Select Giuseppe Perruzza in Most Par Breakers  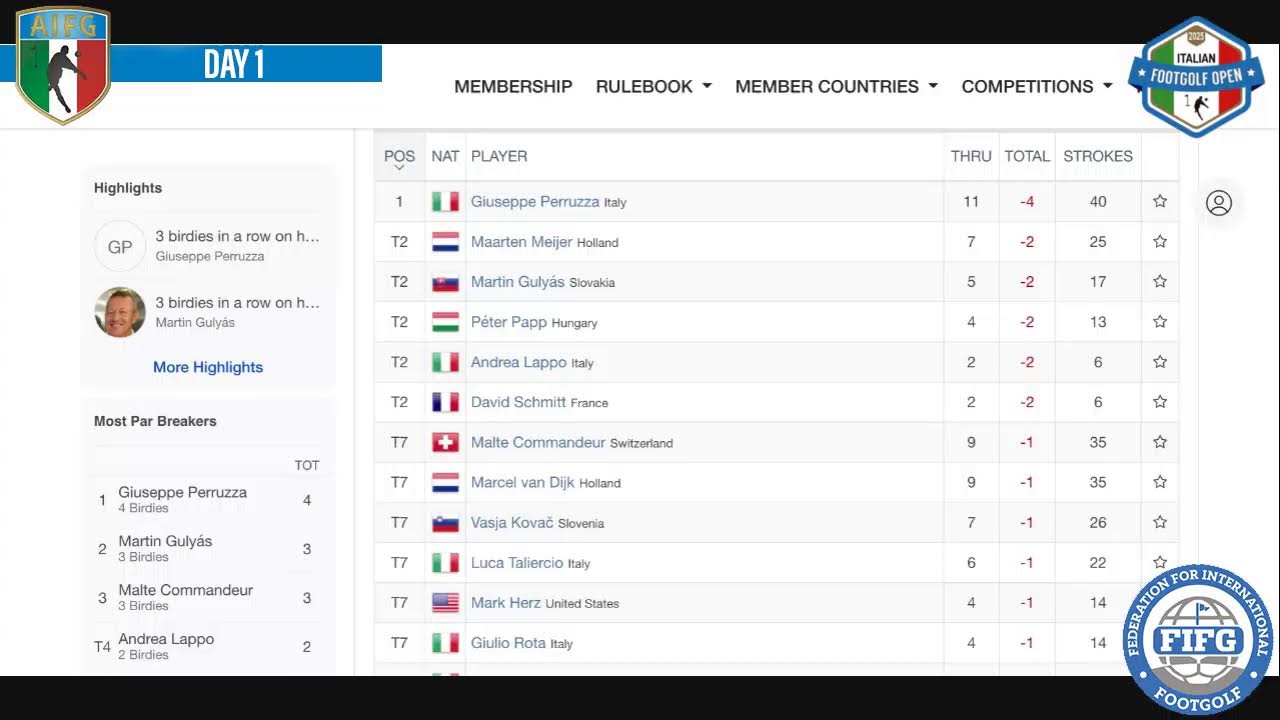[x=182, y=492]
